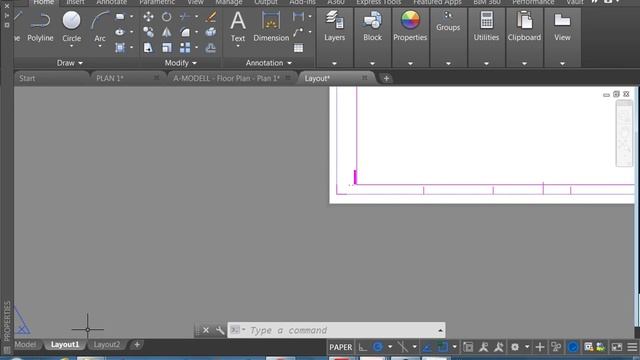
Task: Open workspace switching gear in status bar
Action: (x=515, y=347)
